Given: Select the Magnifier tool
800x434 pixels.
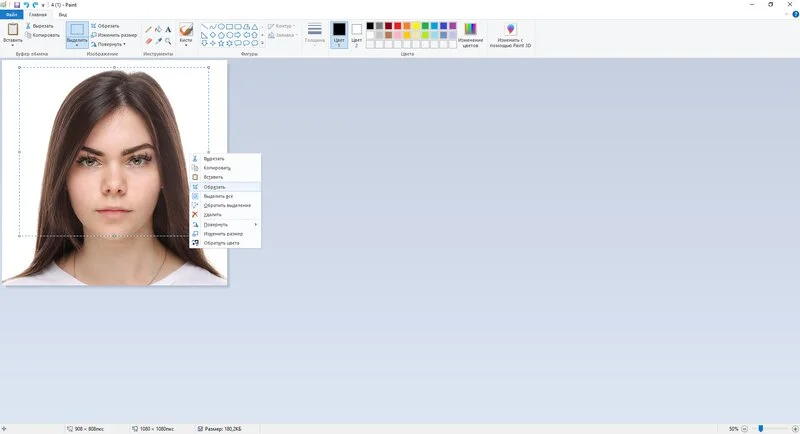Looking at the screenshot, I should pyautogui.click(x=168, y=41).
